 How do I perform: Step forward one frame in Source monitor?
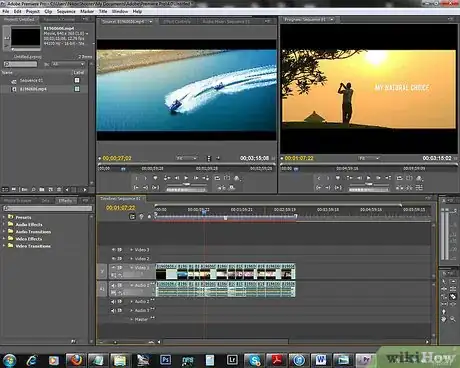coord(196,178)
